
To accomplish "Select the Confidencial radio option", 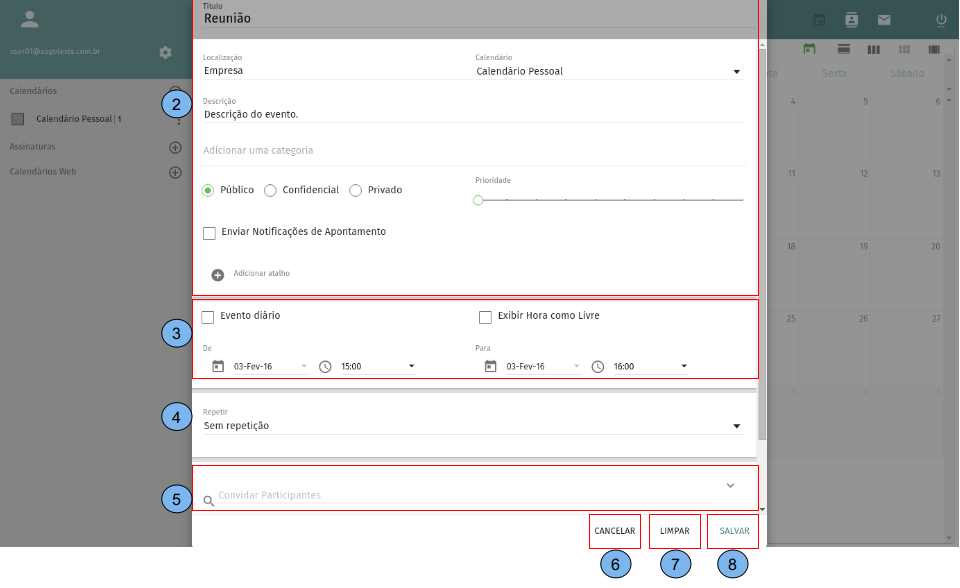I will coord(270,191).
